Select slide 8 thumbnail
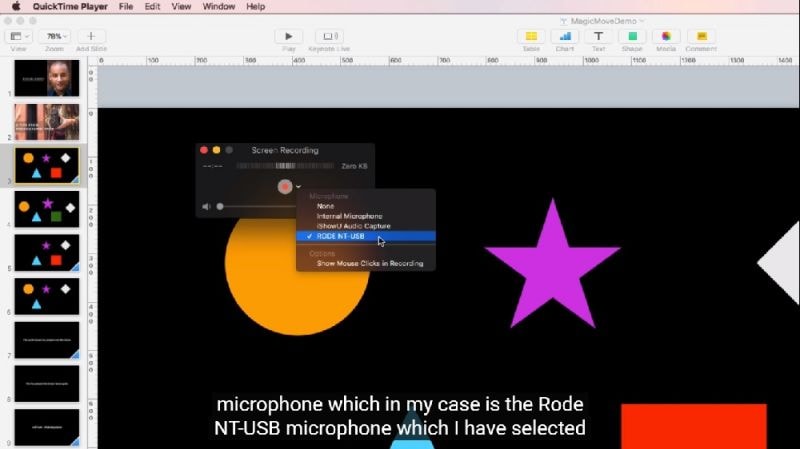 (47, 384)
